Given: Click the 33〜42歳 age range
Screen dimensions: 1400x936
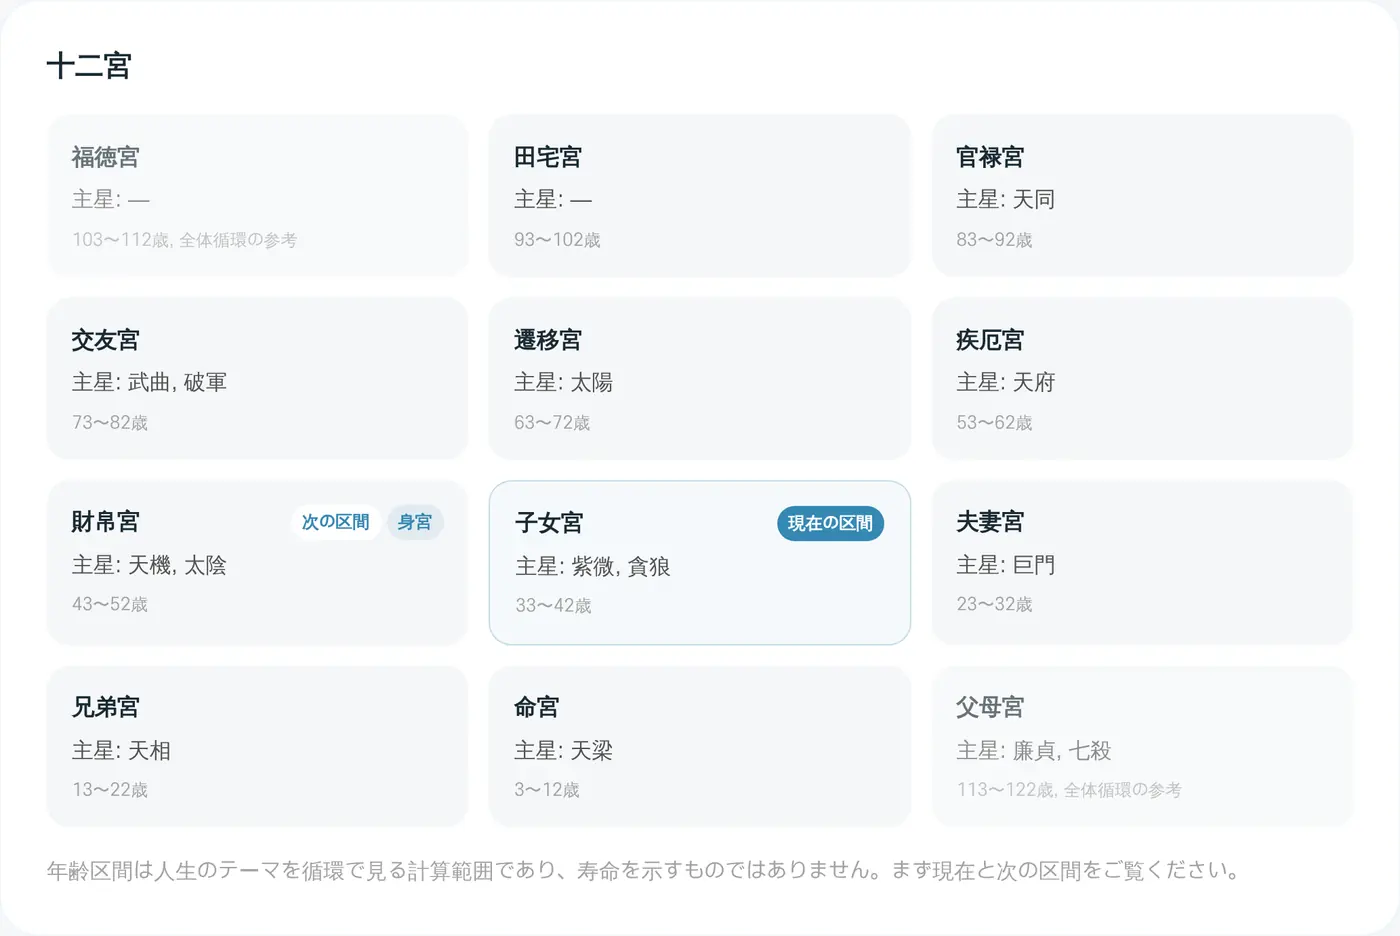Looking at the screenshot, I should point(553,606).
